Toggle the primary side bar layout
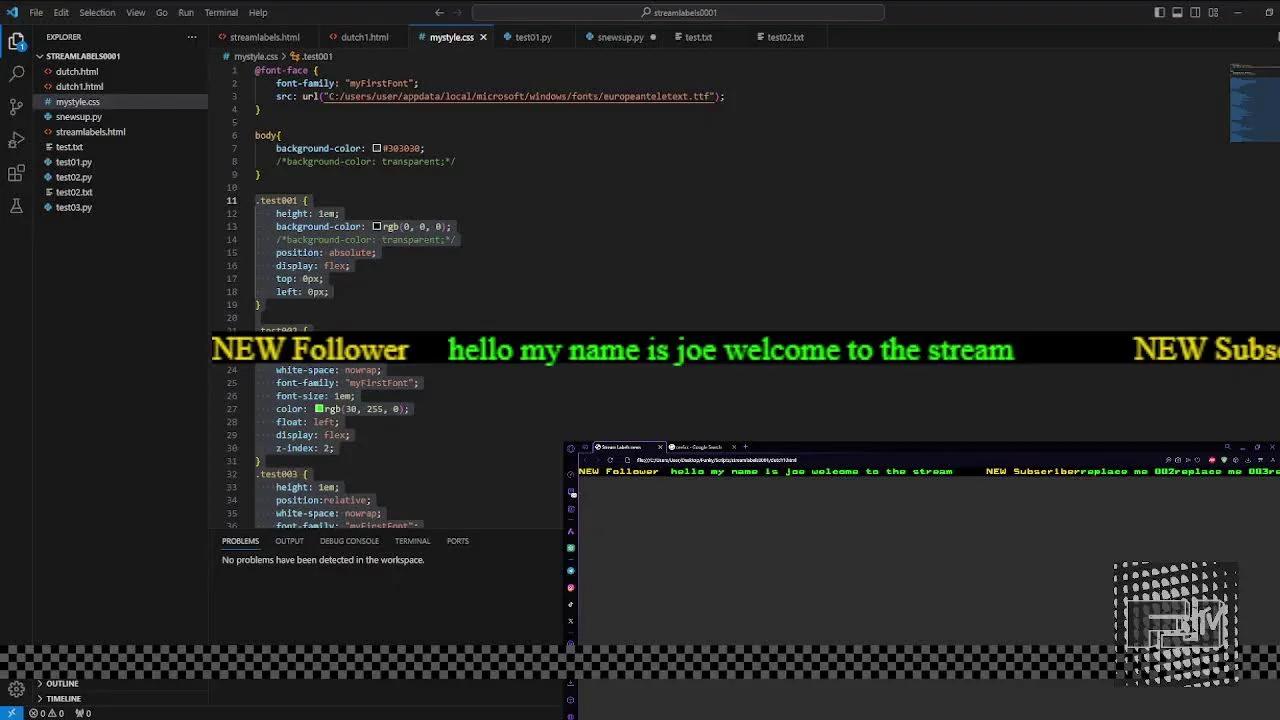This screenshot has width=1280, height=720. (1159, 12)
